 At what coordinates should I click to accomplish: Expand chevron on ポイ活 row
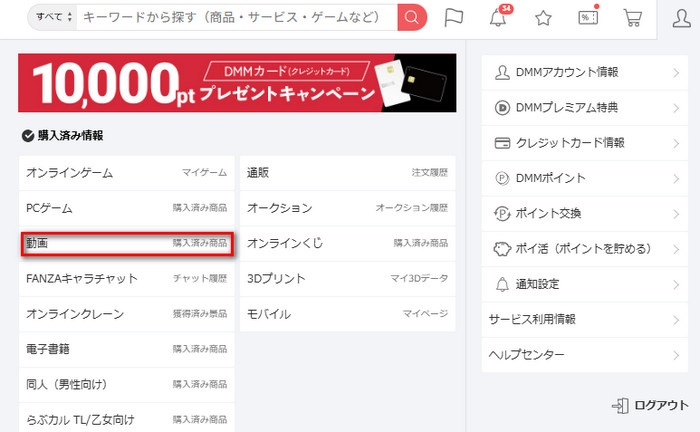tap(676, 249)
